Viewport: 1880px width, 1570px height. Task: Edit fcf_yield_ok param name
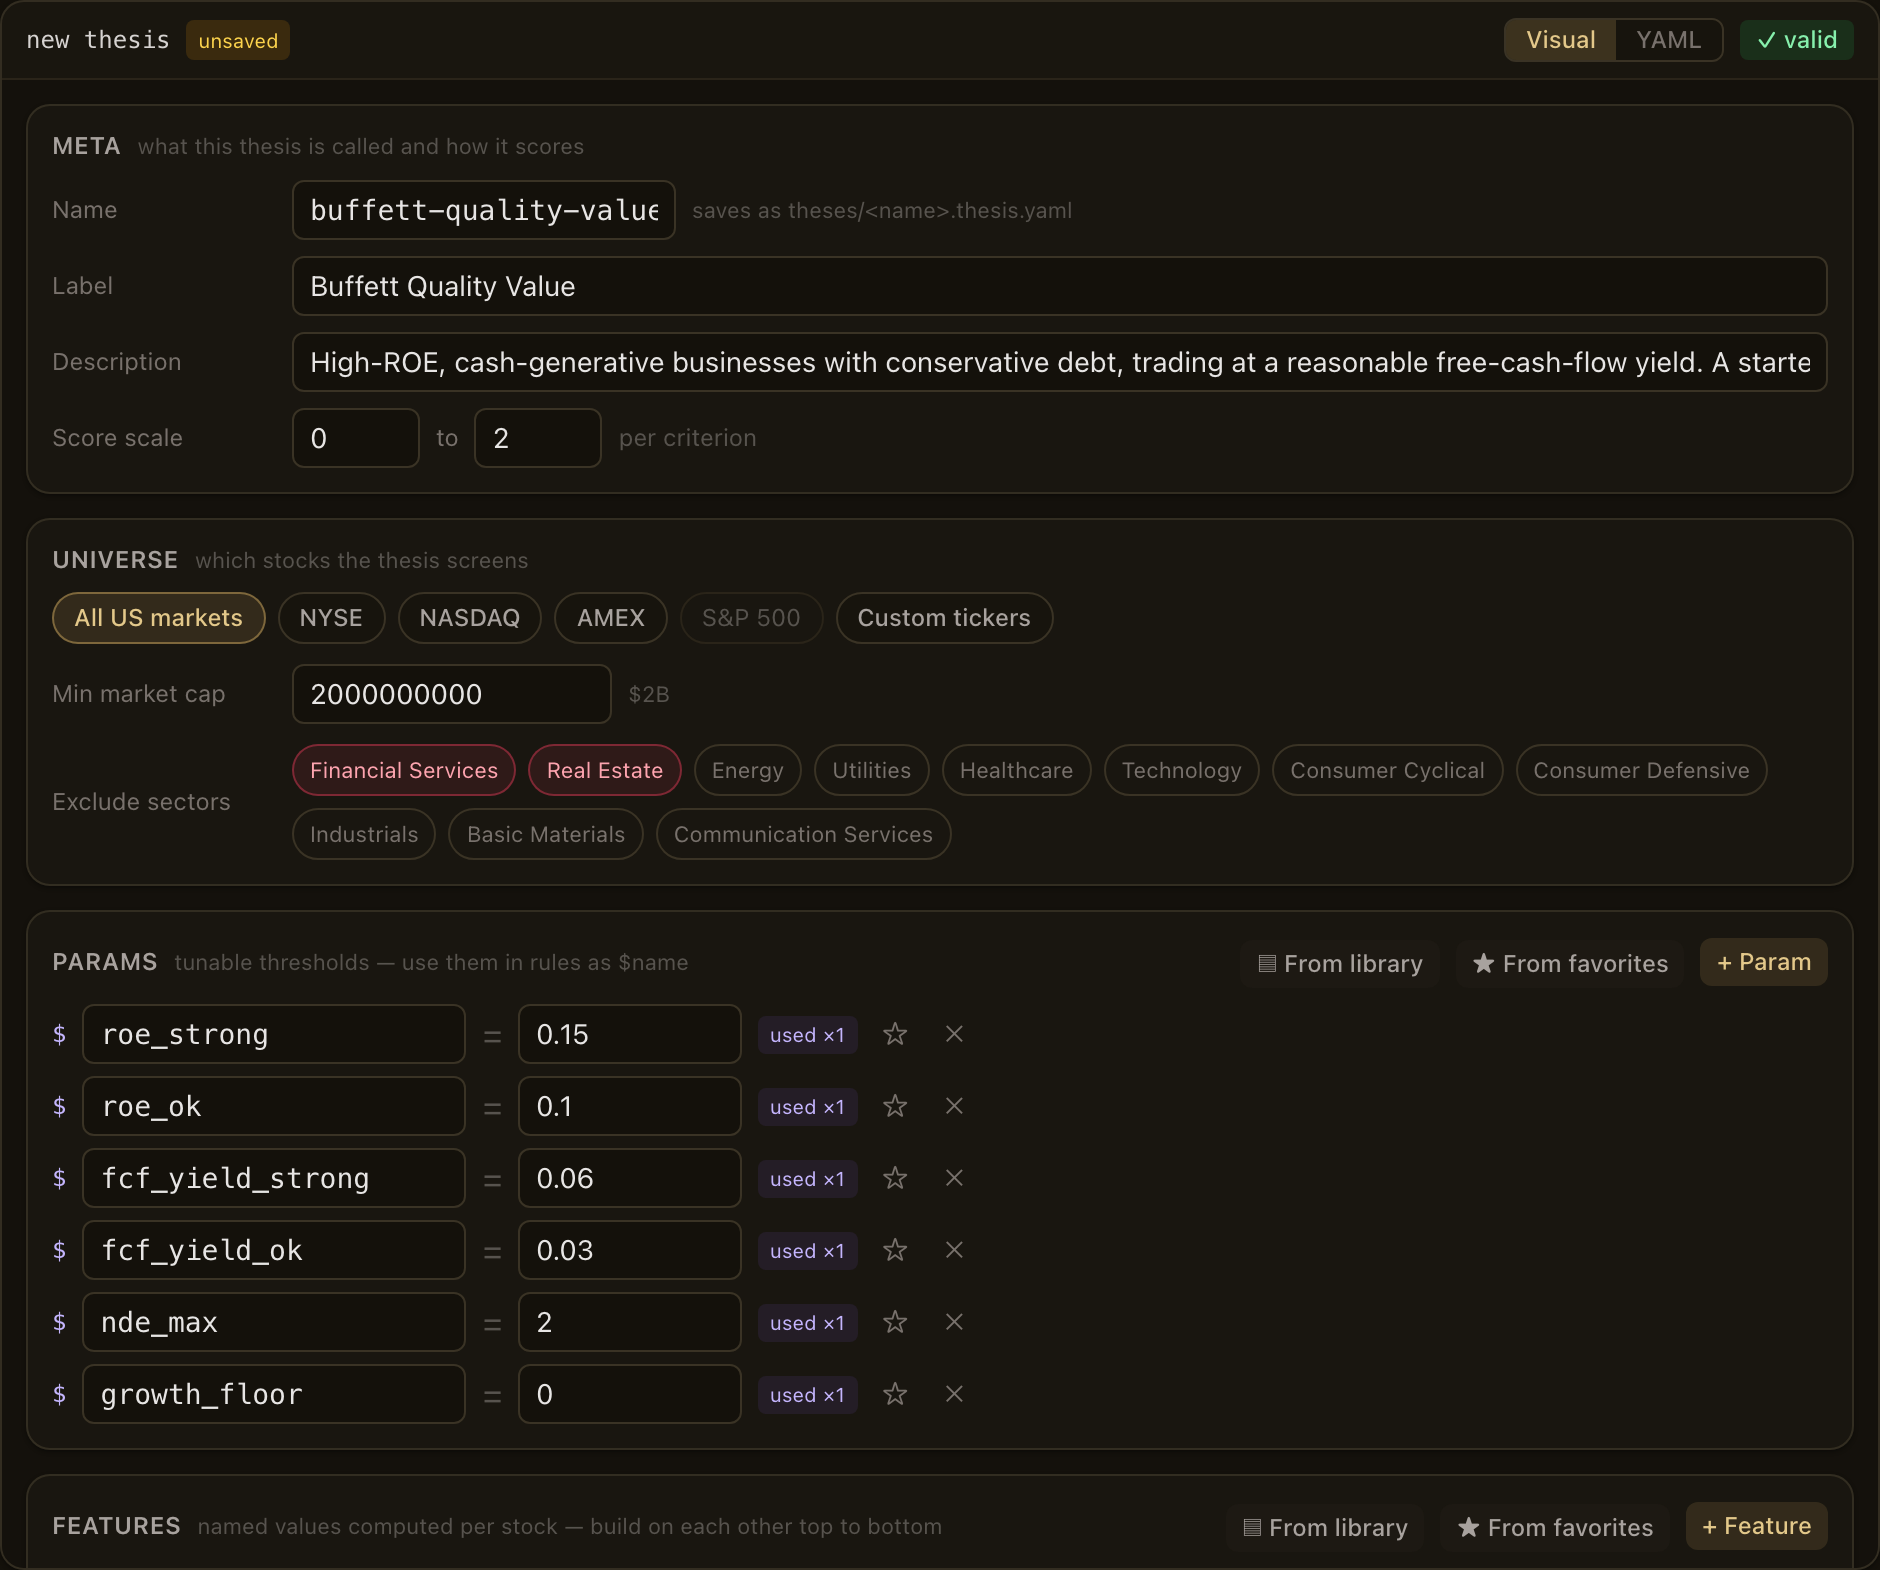pyautogui.click(x=274, y=1250)
